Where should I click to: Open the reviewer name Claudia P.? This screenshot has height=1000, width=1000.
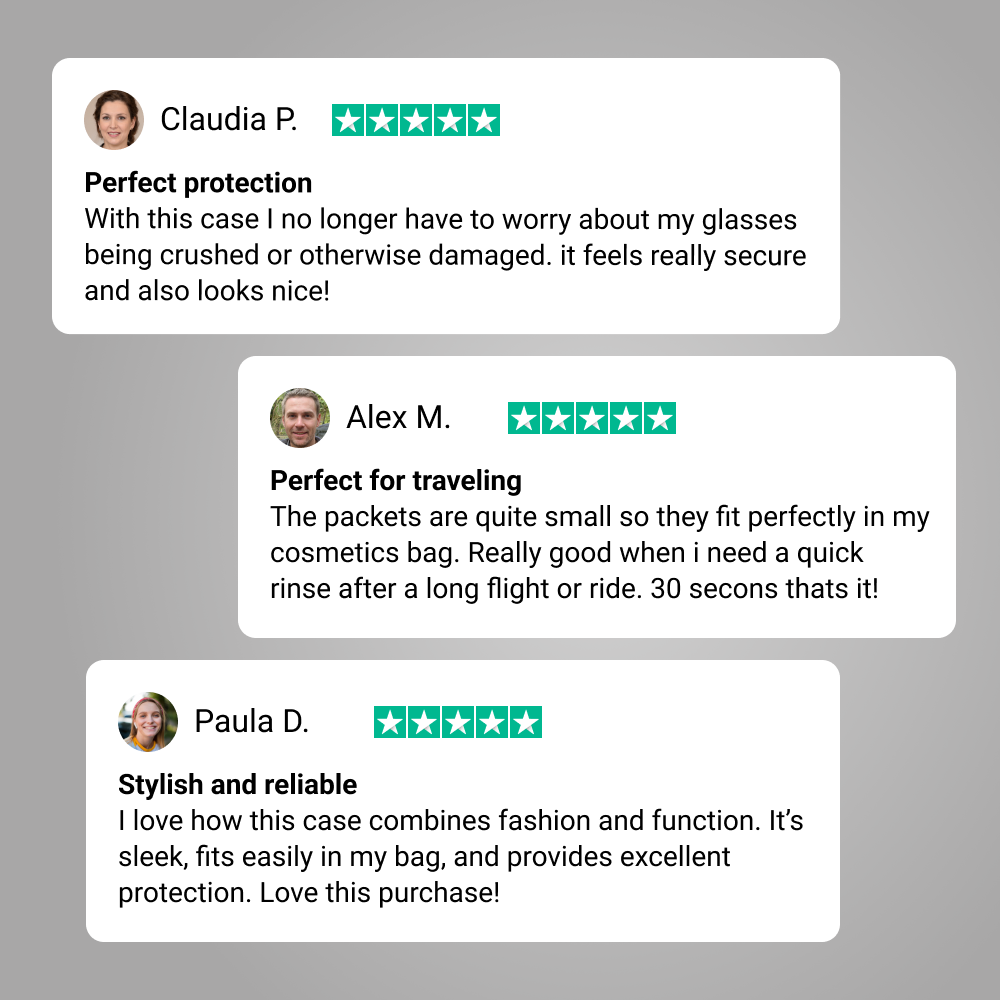[229, 120]
